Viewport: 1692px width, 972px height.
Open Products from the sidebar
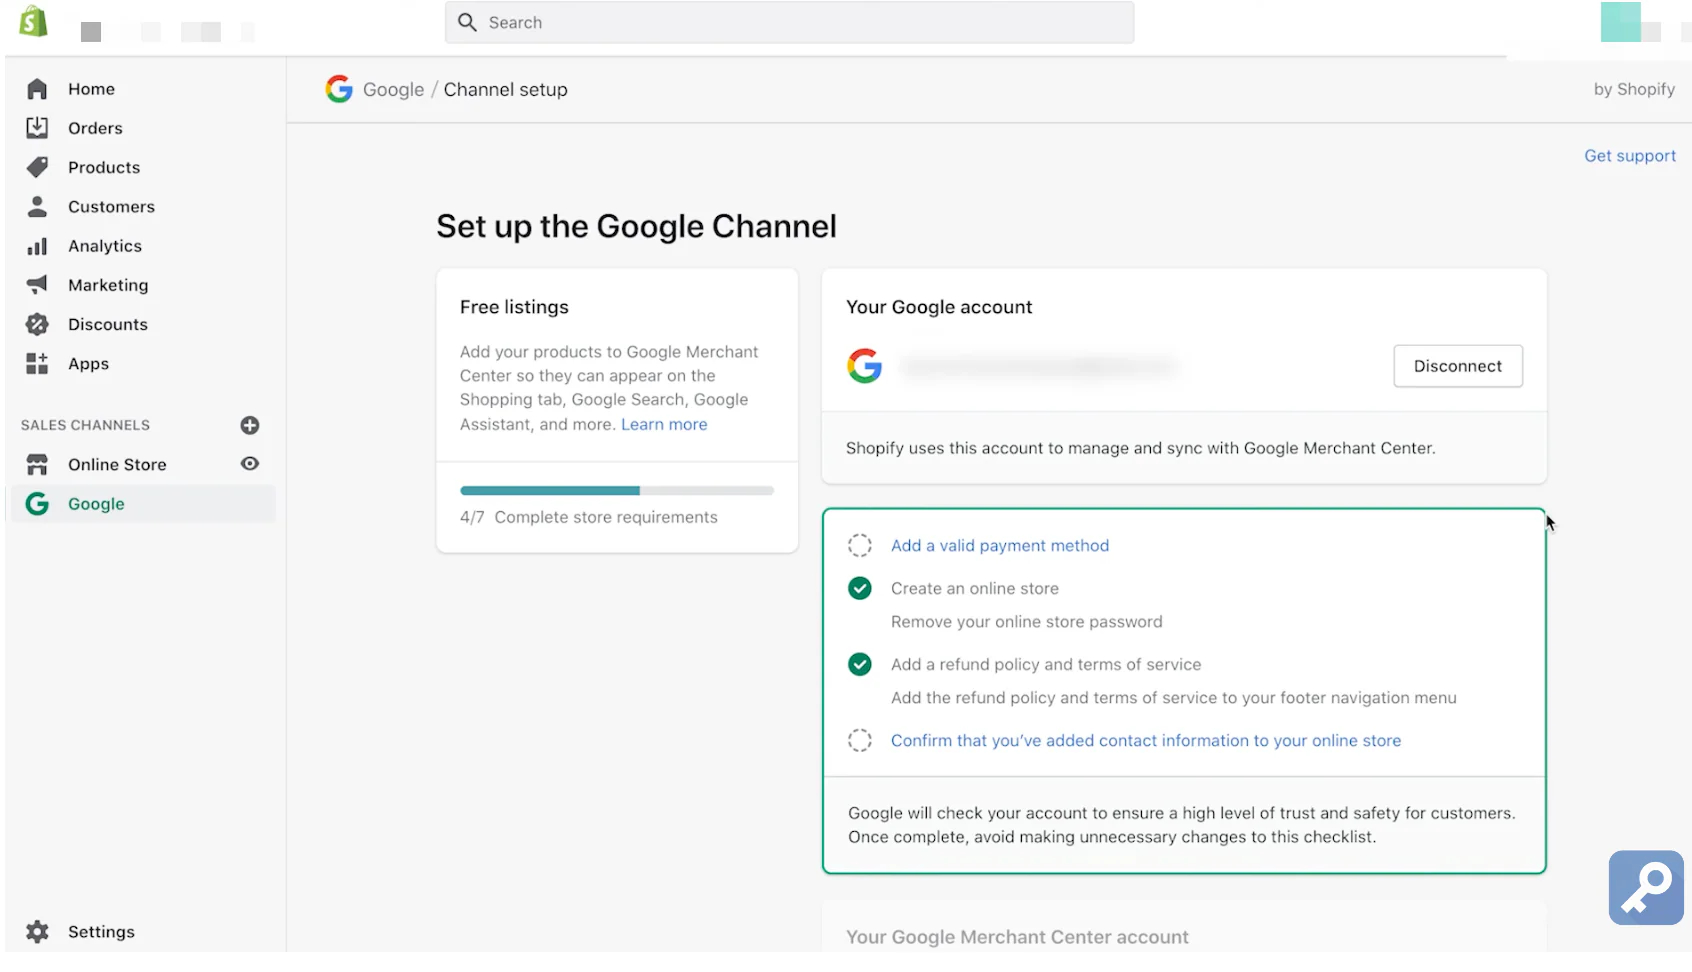[x=37, y=167]
